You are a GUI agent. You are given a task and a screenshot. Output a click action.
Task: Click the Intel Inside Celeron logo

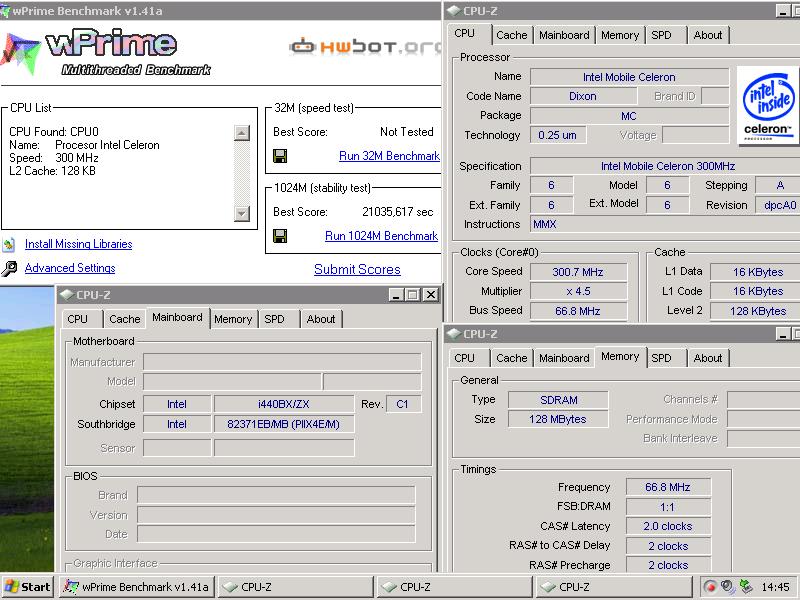768,105
